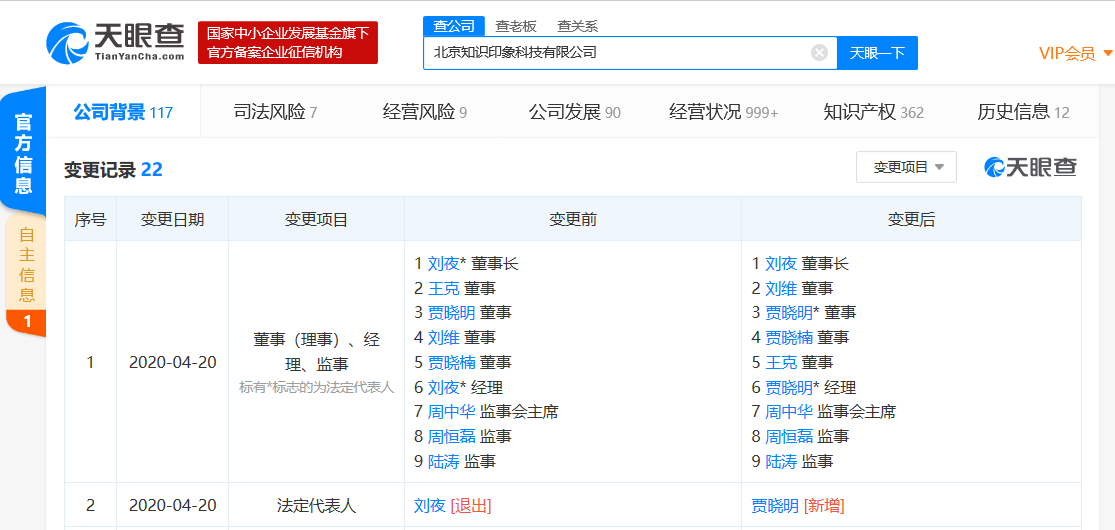Expand the VIP会员 dropdown menu
This screenshot has width=1115, height=530.
click(1076, 53)
